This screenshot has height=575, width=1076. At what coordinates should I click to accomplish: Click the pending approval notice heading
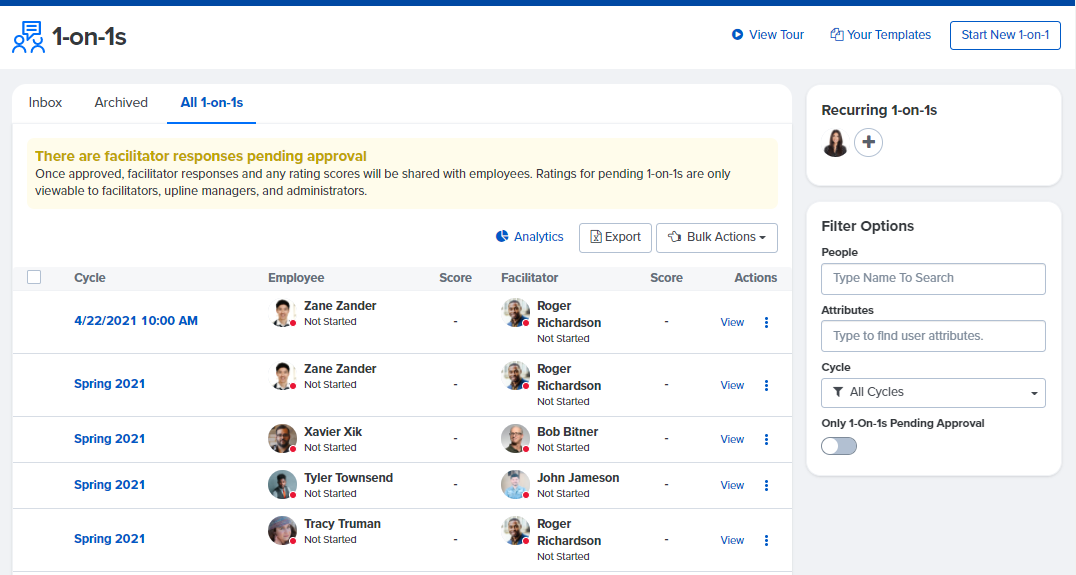tap(201, 156)
